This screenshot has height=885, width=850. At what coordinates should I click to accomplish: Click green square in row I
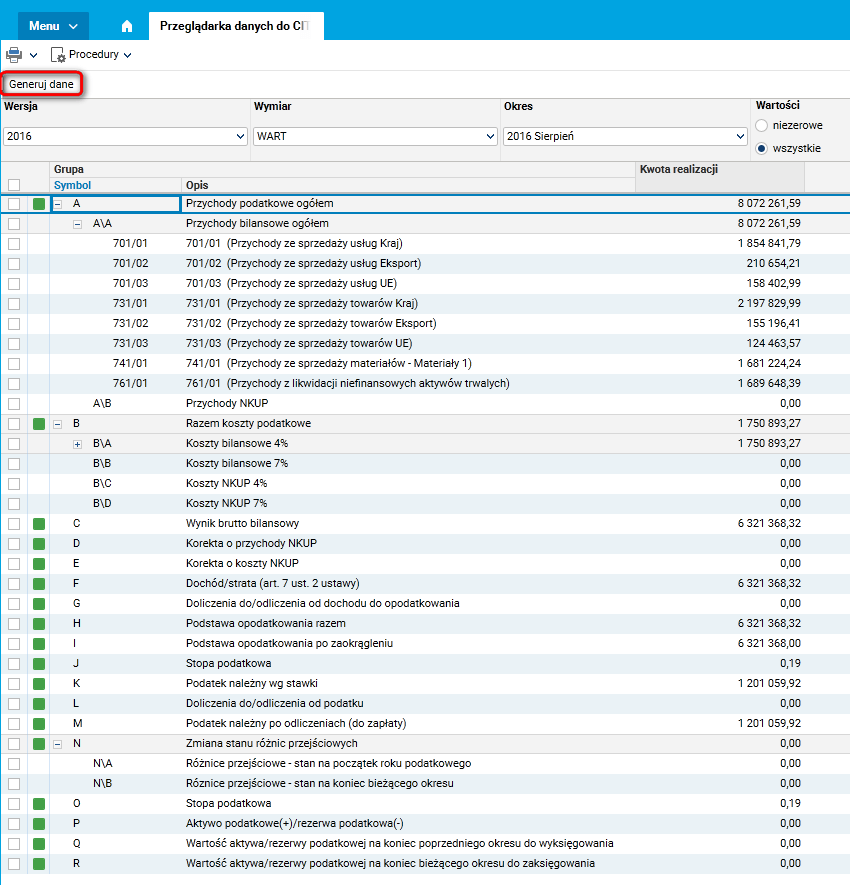pos(39,644)
